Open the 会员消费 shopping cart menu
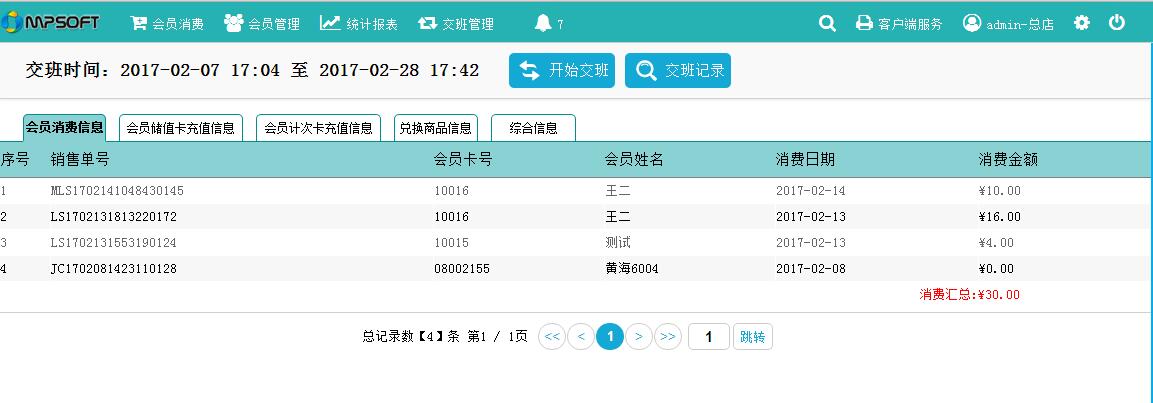Image resolution: width=1153 pixels, height=403 pixels. click(x=167, y=23)
